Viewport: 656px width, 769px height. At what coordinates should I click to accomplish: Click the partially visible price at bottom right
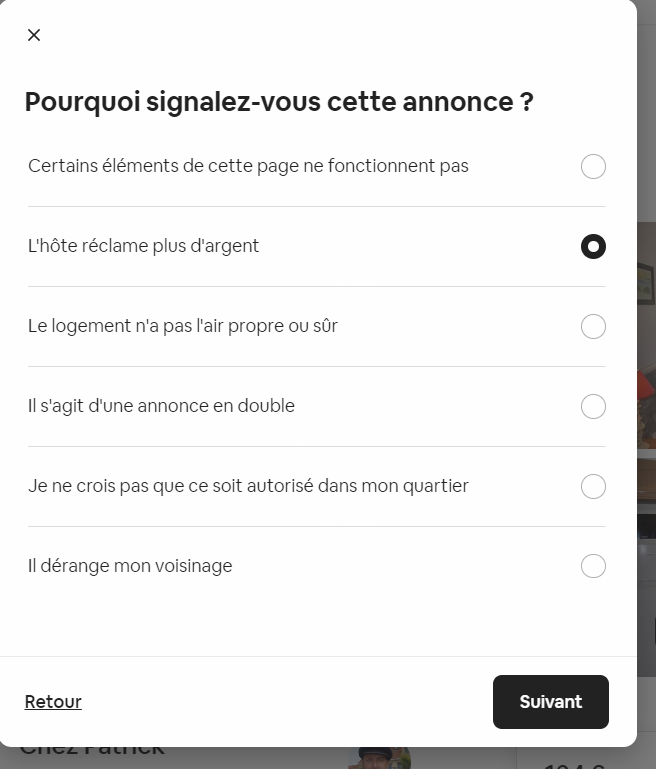pyautogui.click(x=575, y=763)
